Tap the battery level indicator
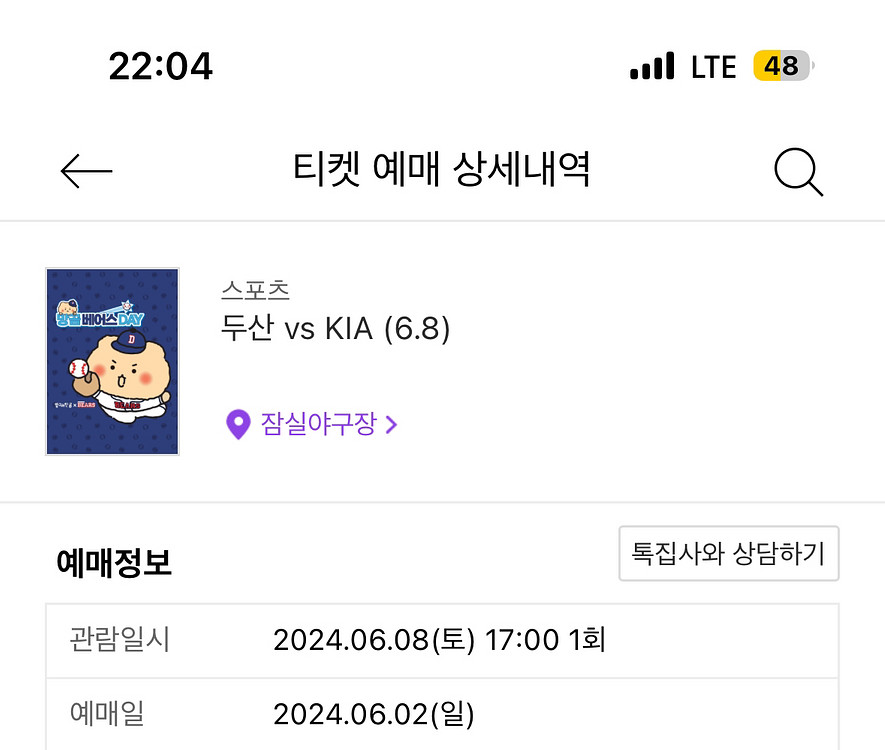The height and width of the screenshot is (750, 885). pyautogui.click(x=783, y=67)
